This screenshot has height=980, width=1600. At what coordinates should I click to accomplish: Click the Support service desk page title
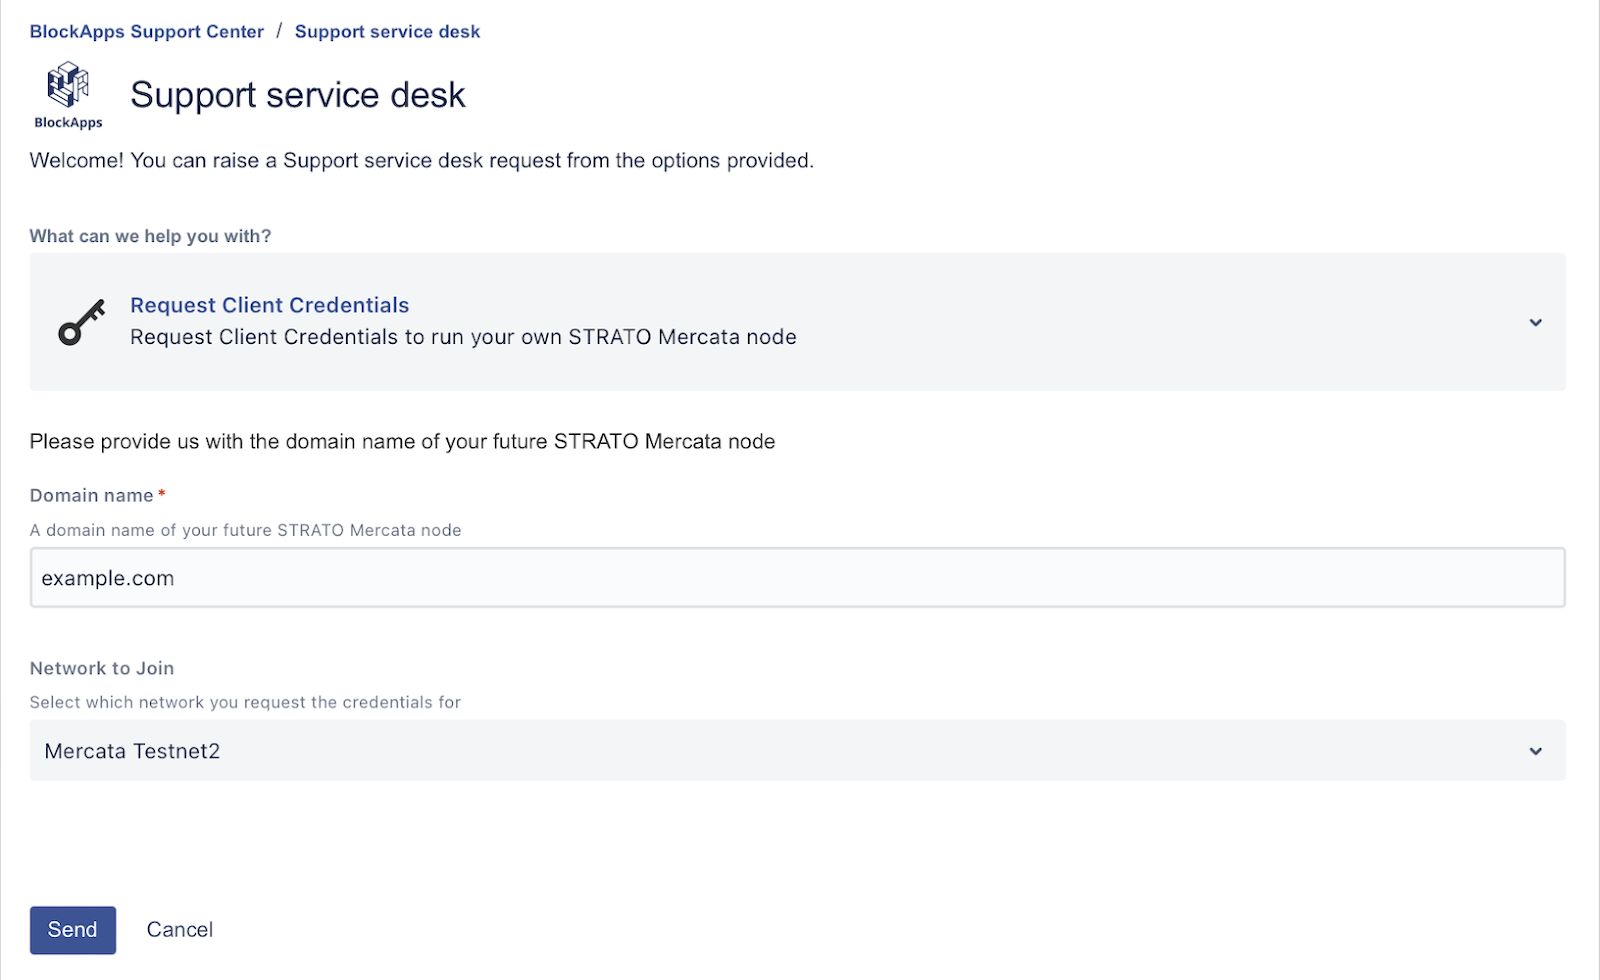coord(297,94)
